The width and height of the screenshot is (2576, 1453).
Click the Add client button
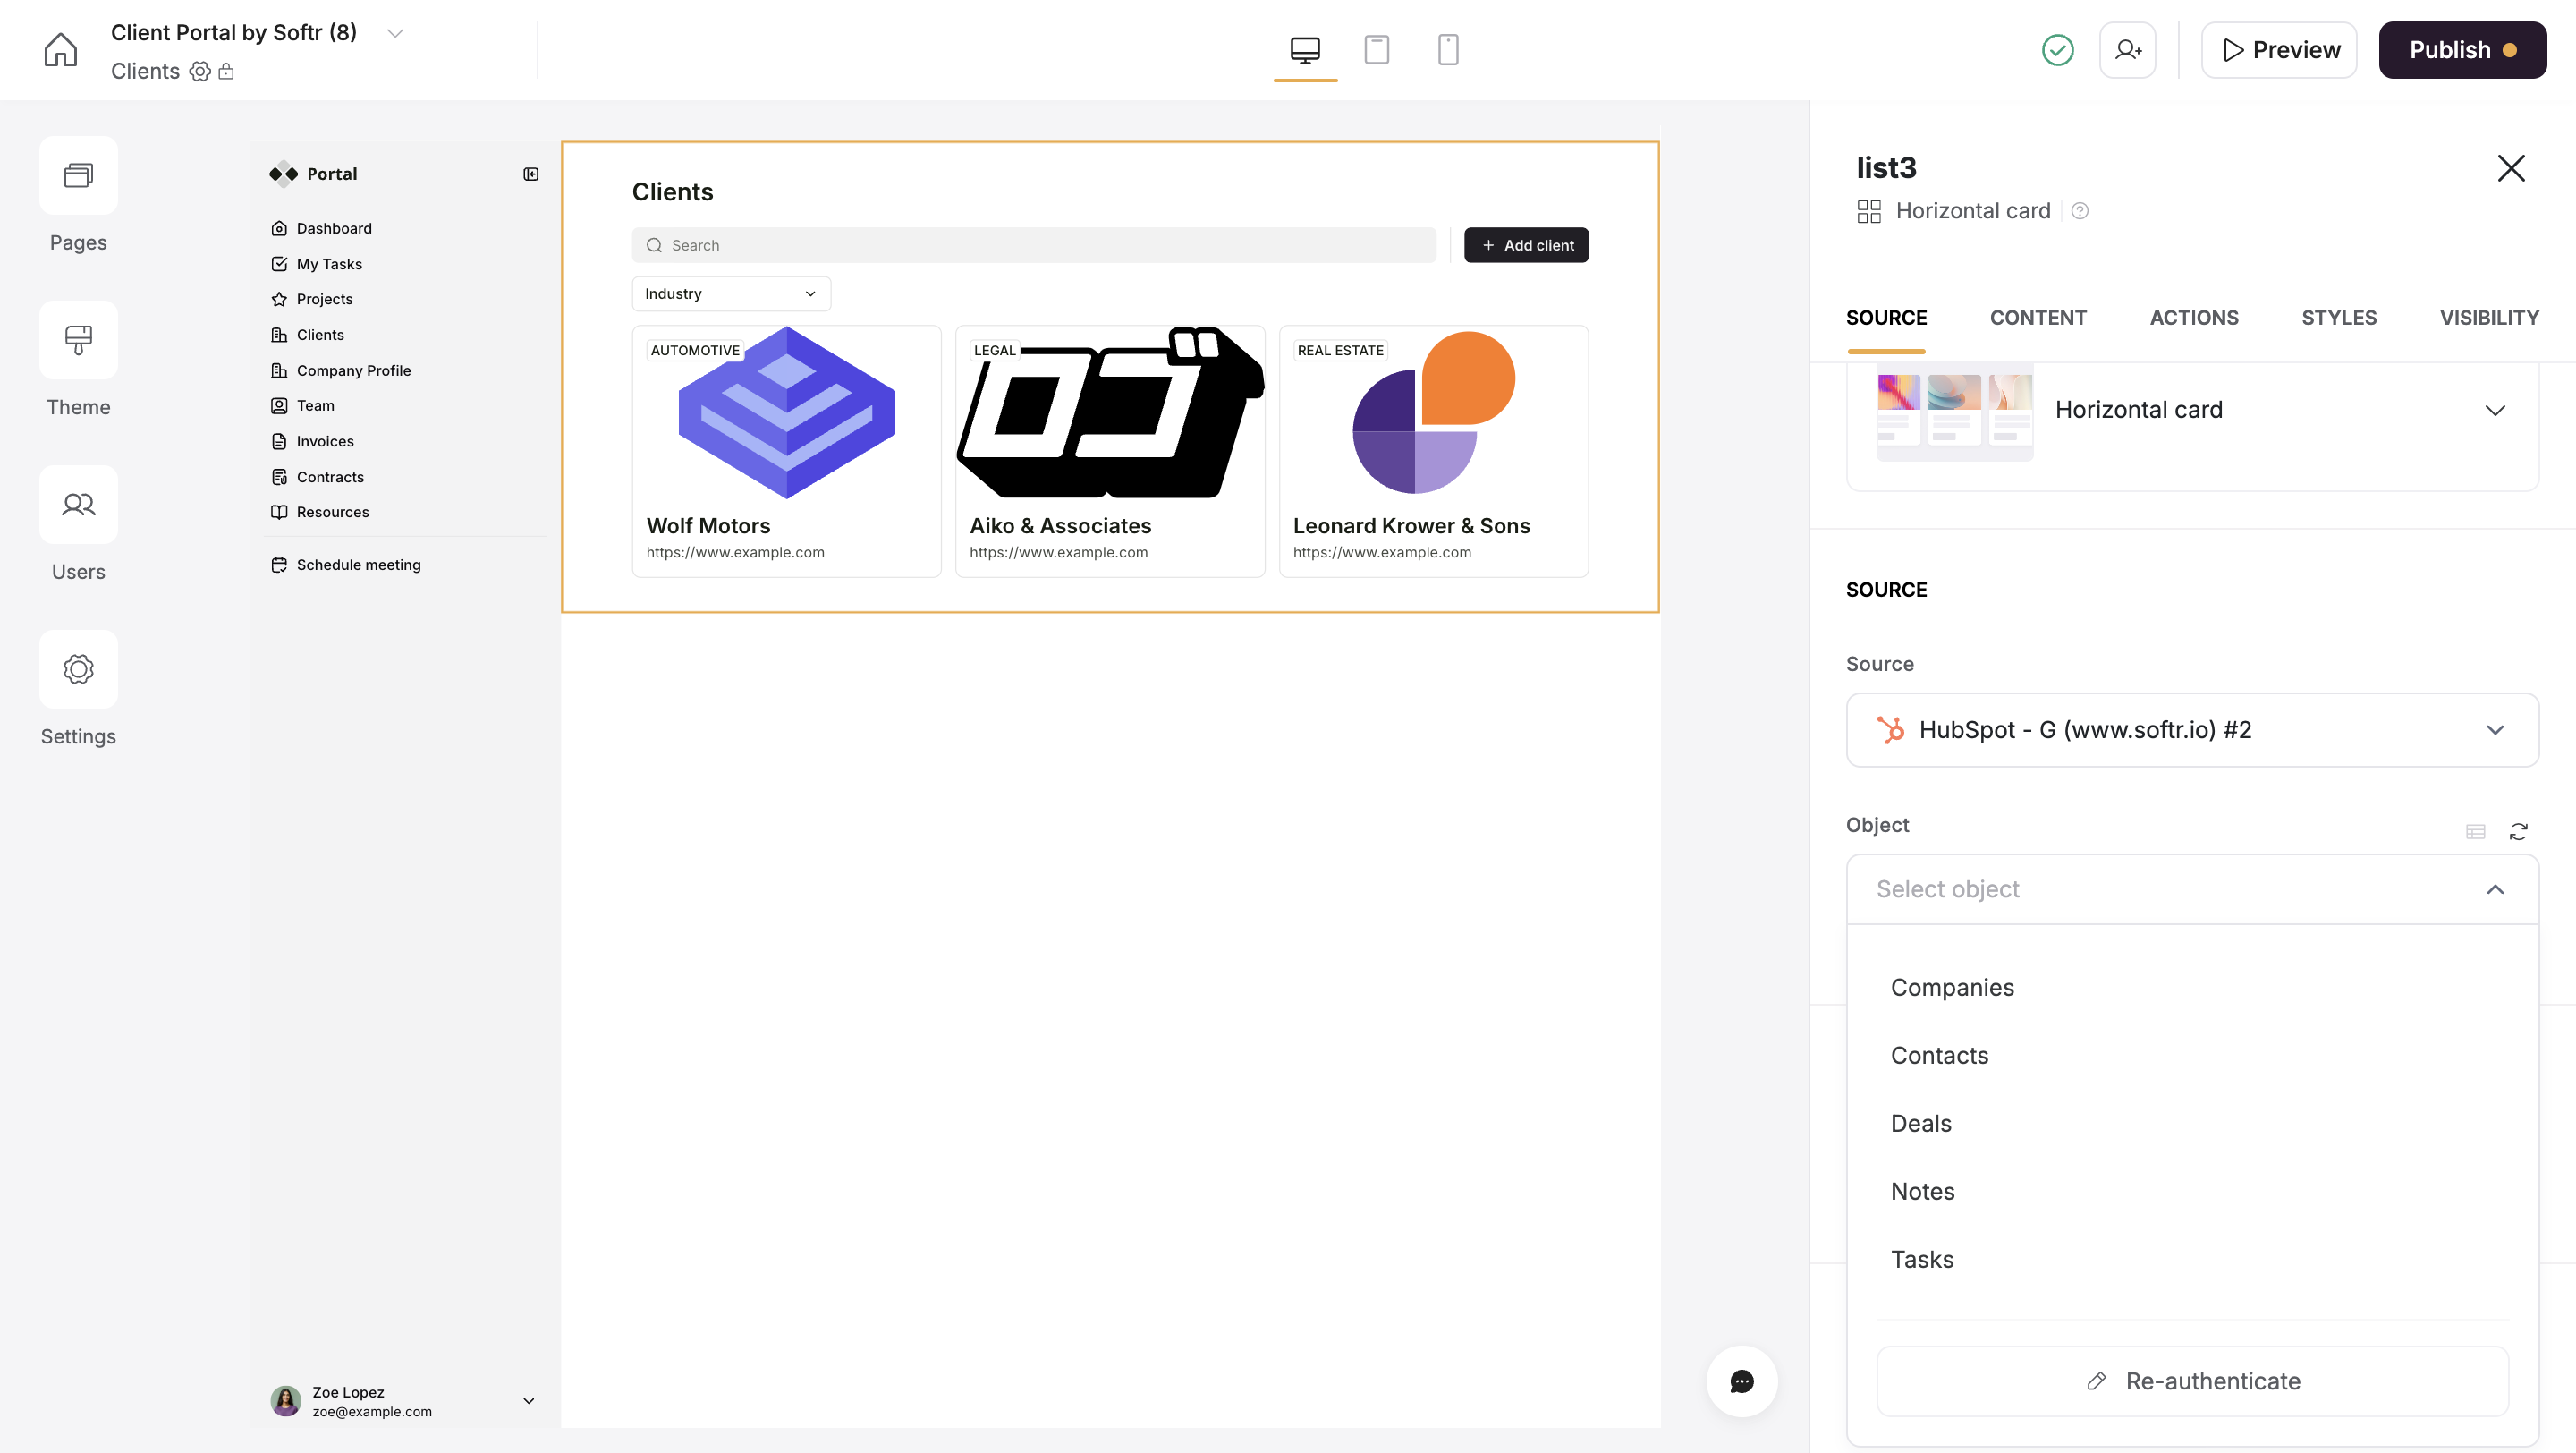[x=1526, y=244]
